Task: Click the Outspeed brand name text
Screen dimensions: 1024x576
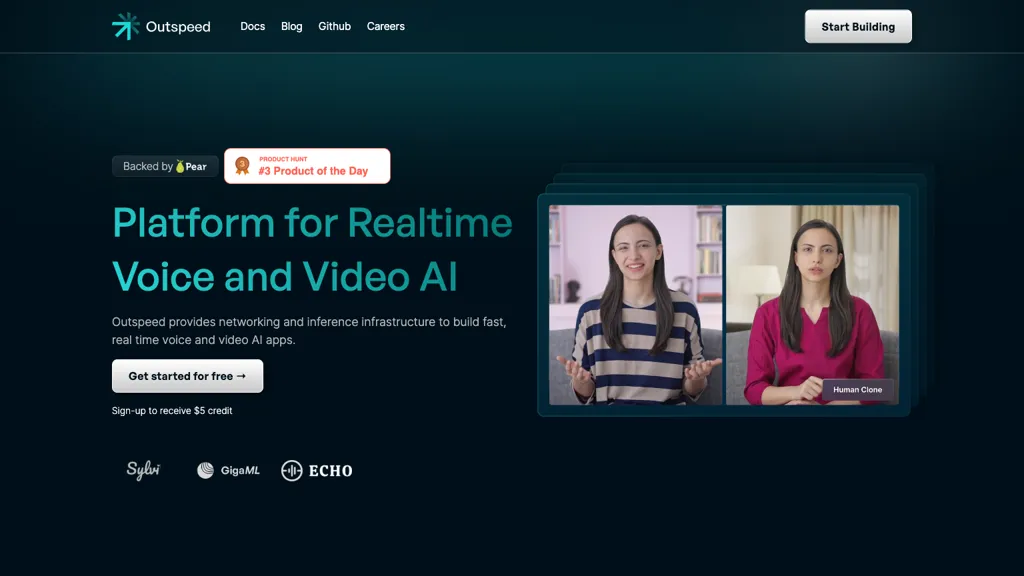Action: point(178,27)
